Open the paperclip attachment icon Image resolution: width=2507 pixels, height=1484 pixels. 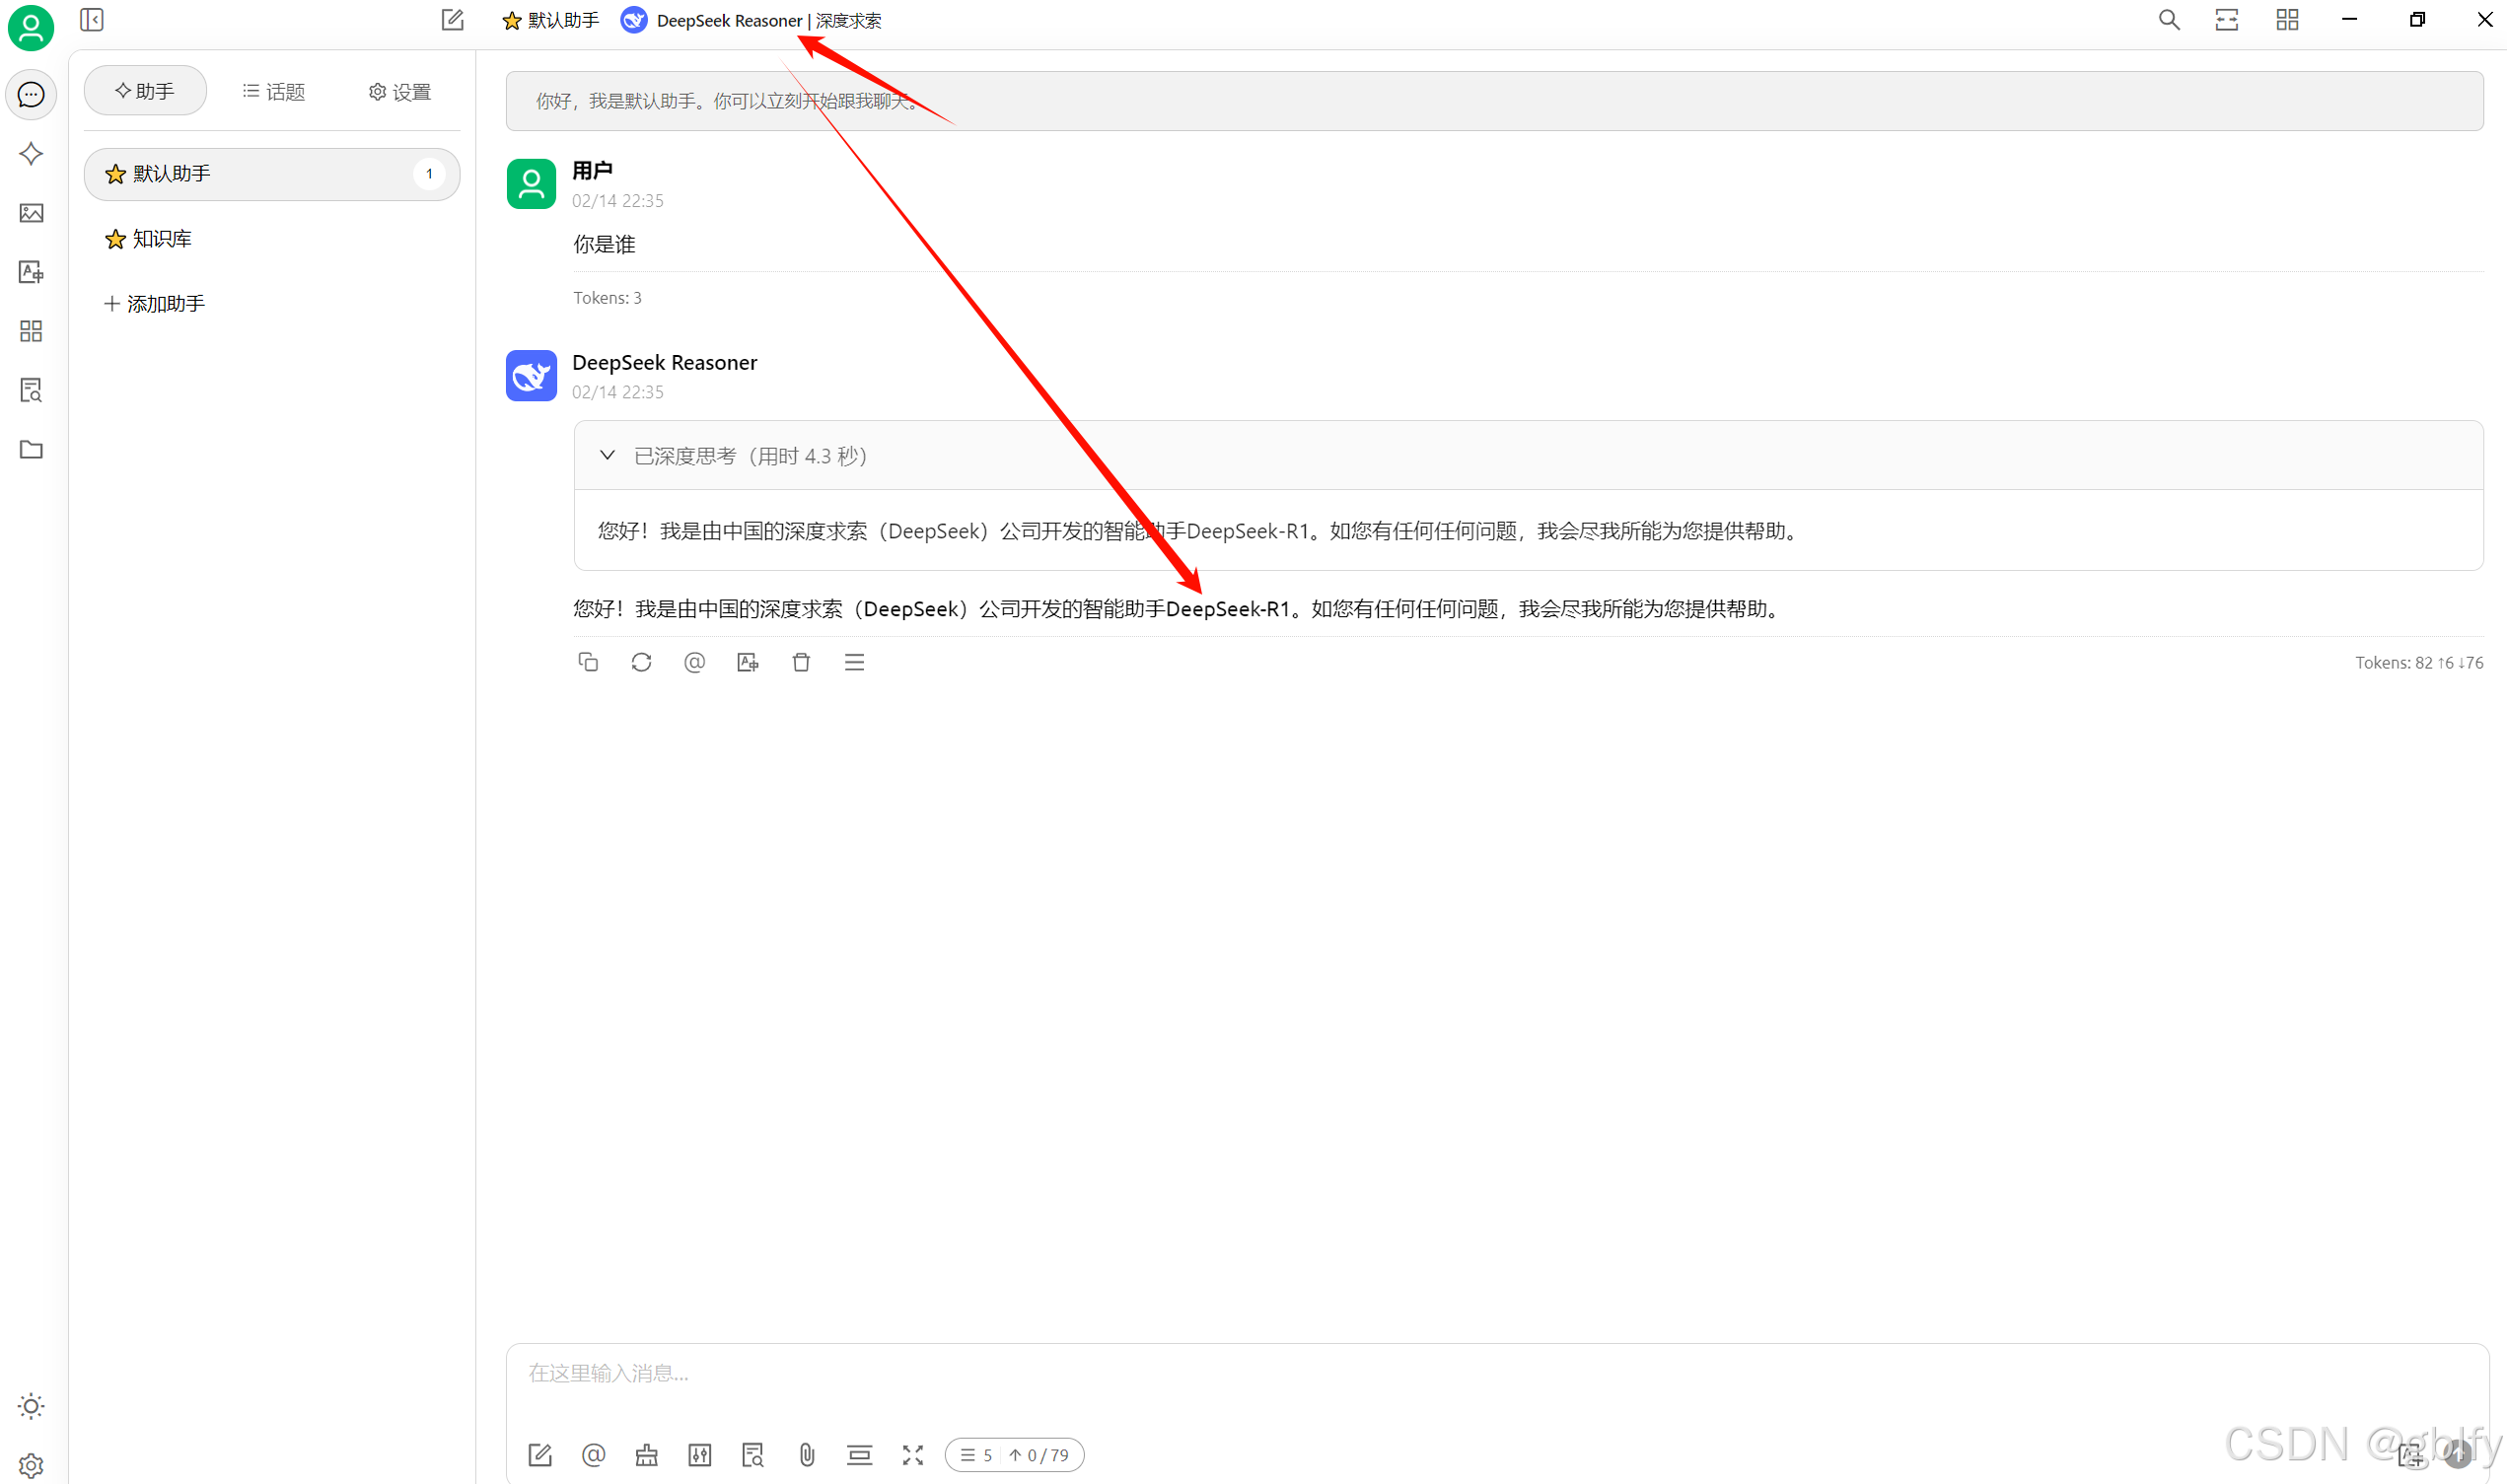pos(806,1455)
